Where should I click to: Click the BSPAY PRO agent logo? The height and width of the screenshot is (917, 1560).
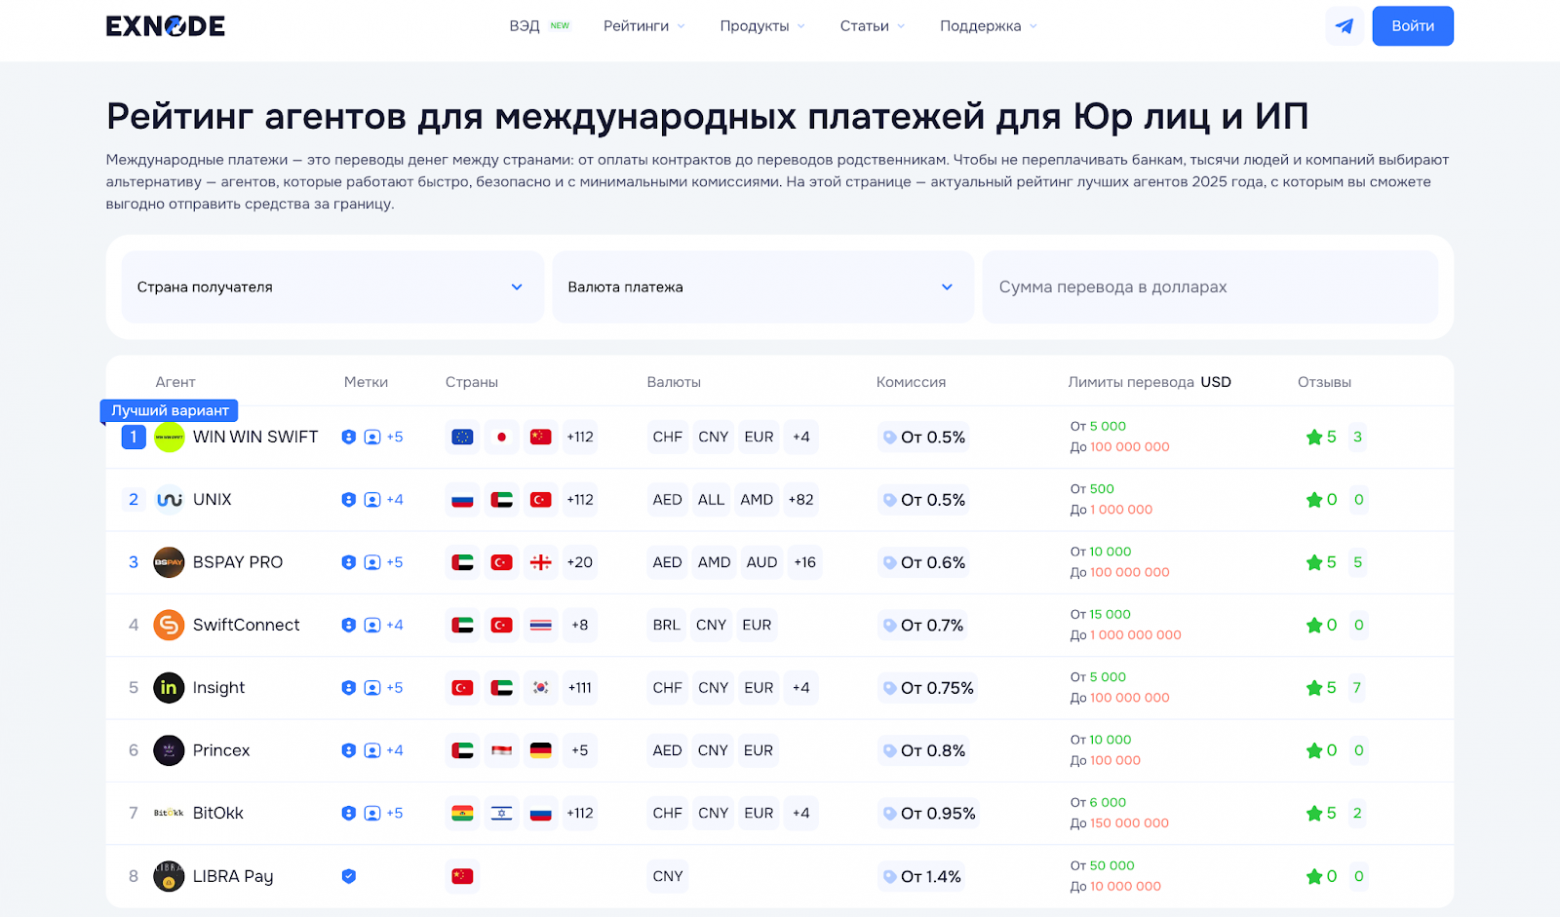pos(169,562)
